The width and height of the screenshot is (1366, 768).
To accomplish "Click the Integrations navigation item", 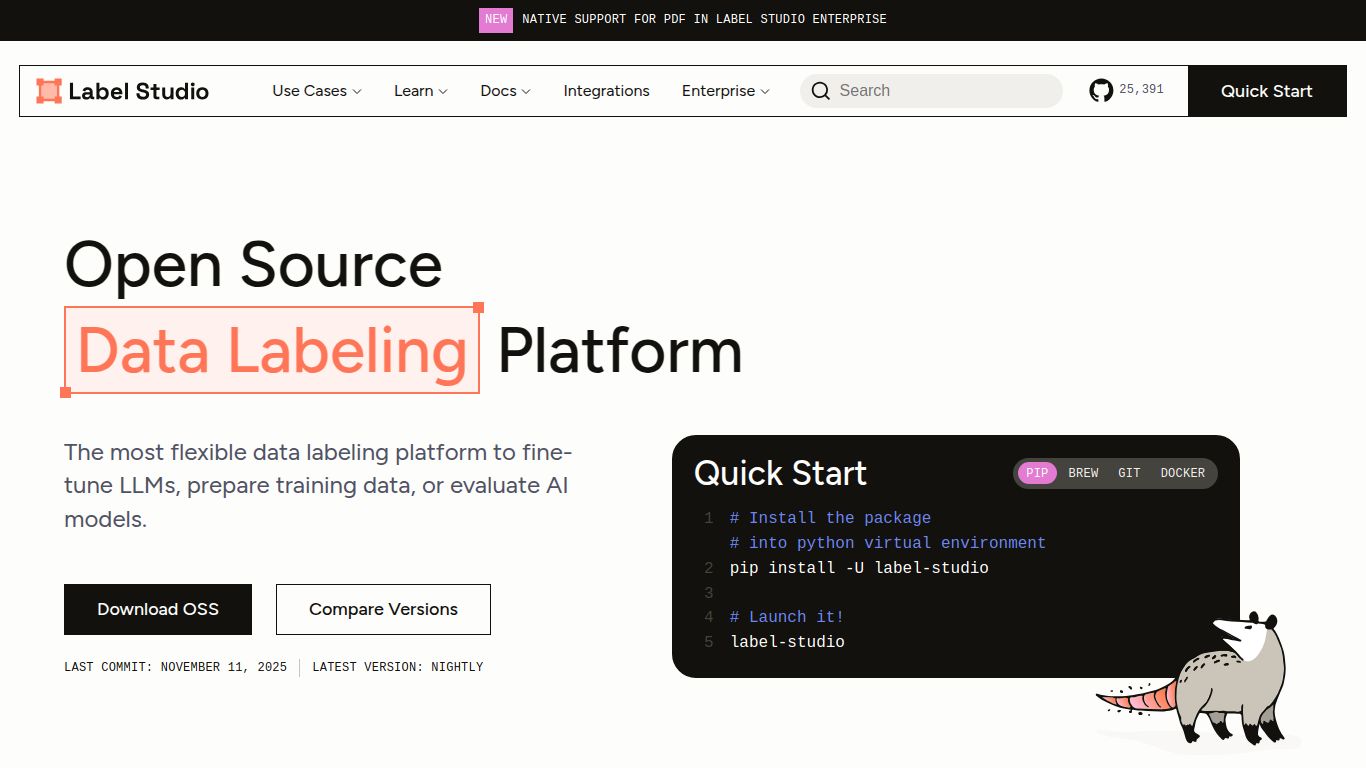I will 606,91.
